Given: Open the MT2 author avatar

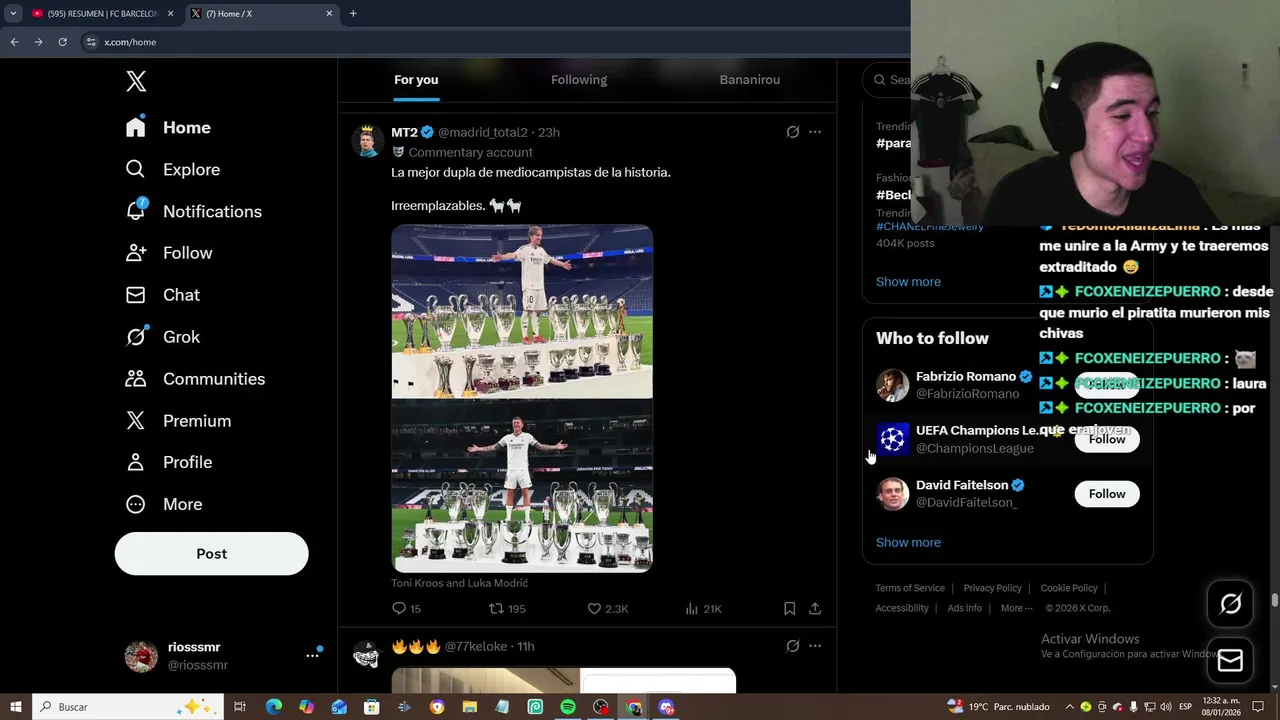Looking at the screenshot, I should pos(367,141).
